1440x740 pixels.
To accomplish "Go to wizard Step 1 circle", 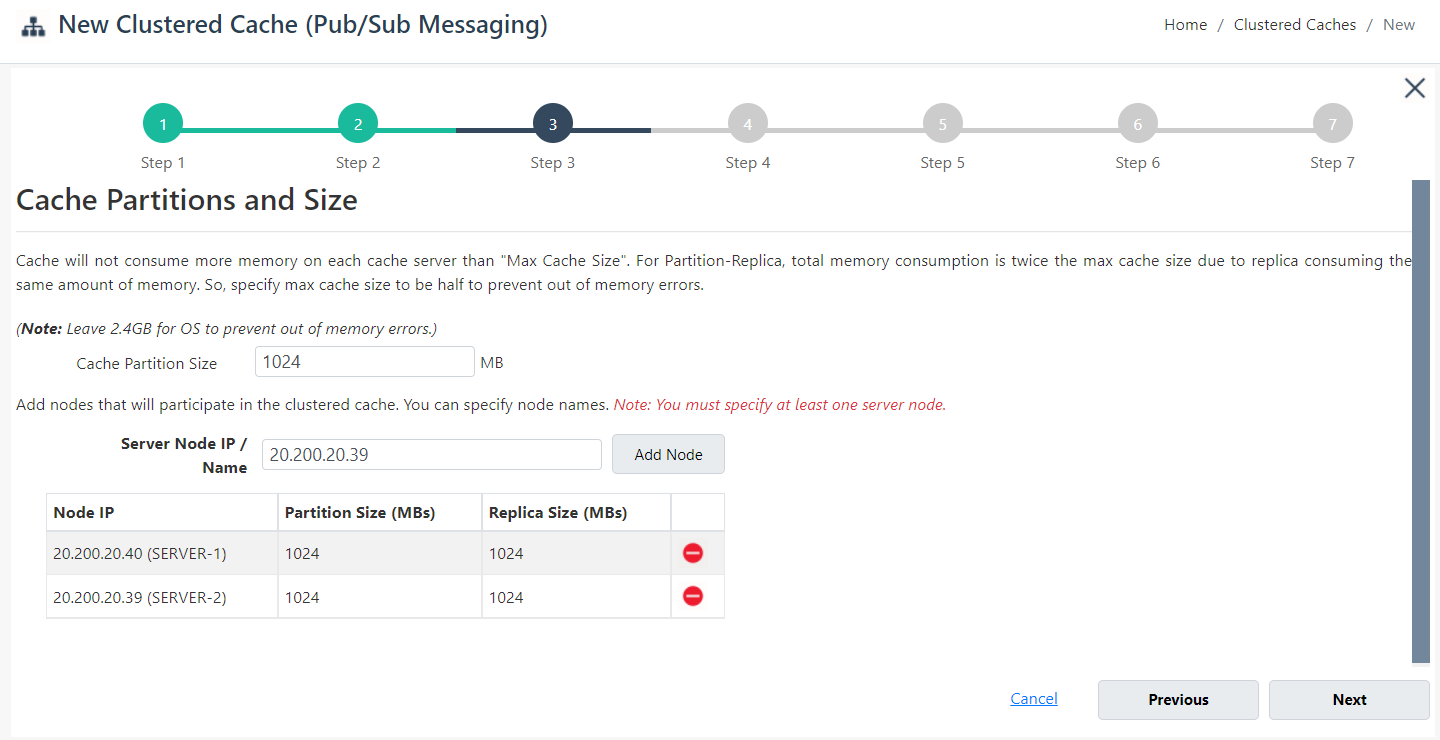I will point(163,124).
